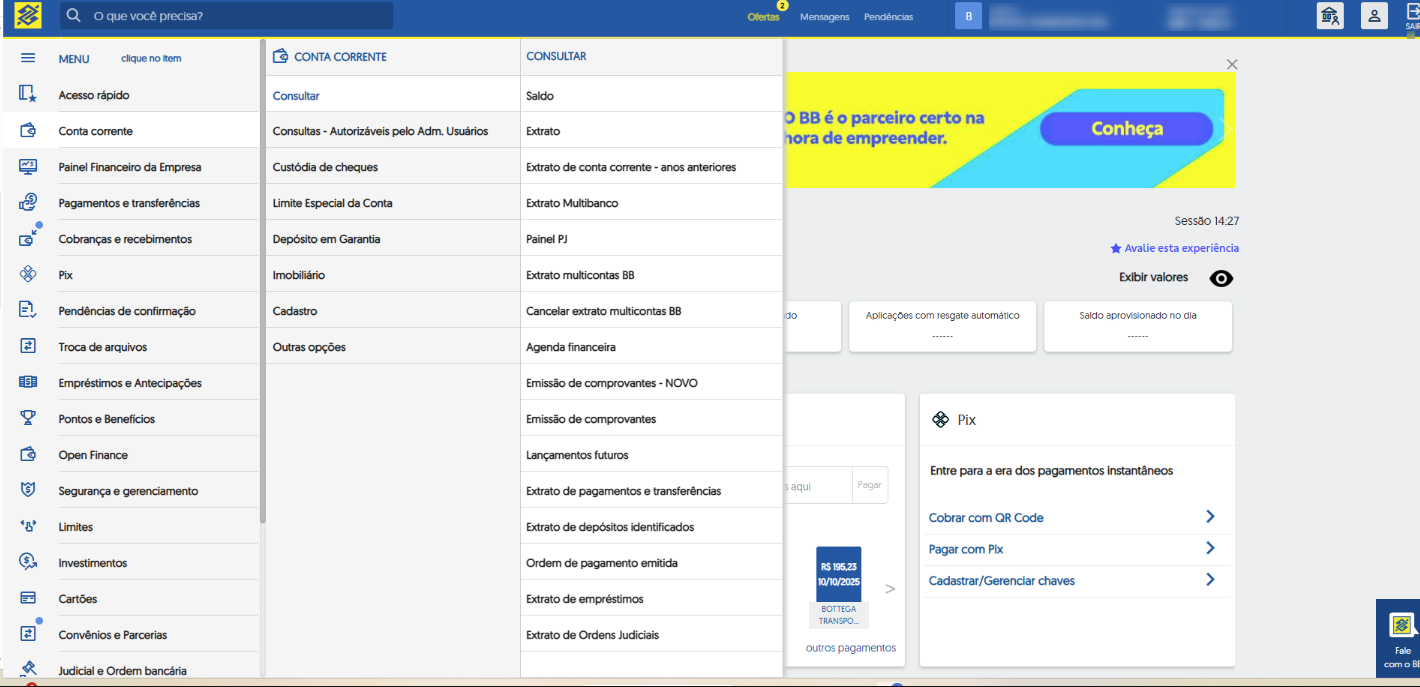Viewport: 1420px width, 687px height.
Task: Open Investimentos via its sidebar icon
Action: (x=27, y=561)
